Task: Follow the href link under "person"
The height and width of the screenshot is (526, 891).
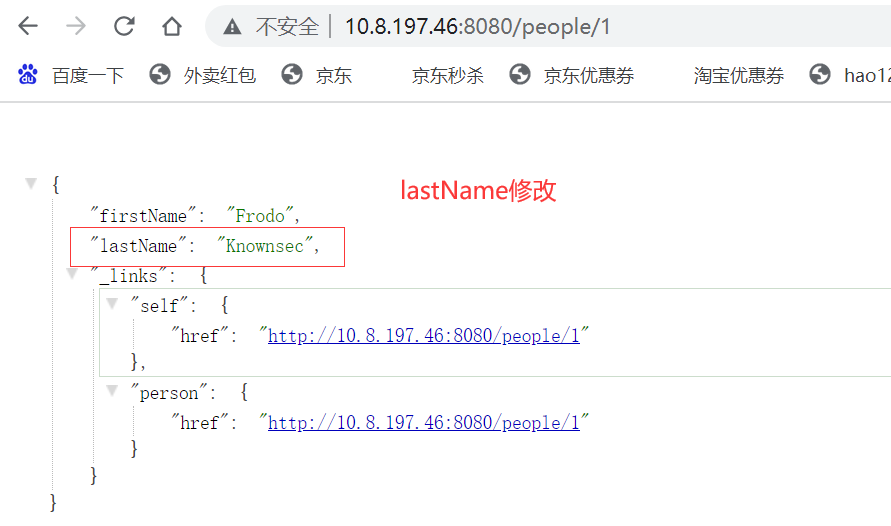Action: pos(424,423)
